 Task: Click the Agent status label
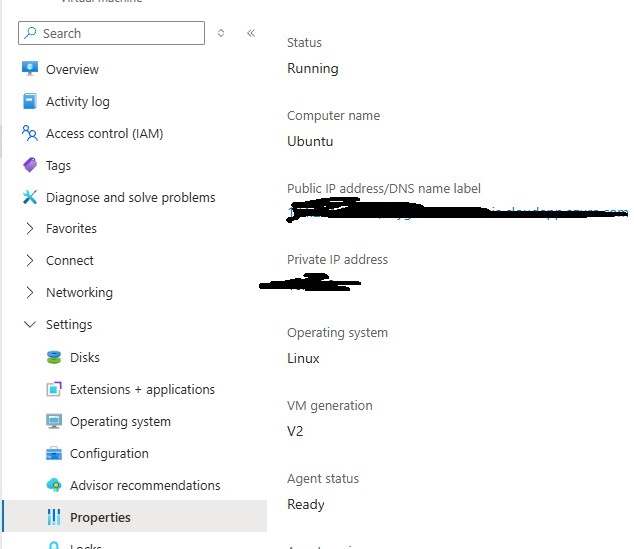[x=323, y=478]
